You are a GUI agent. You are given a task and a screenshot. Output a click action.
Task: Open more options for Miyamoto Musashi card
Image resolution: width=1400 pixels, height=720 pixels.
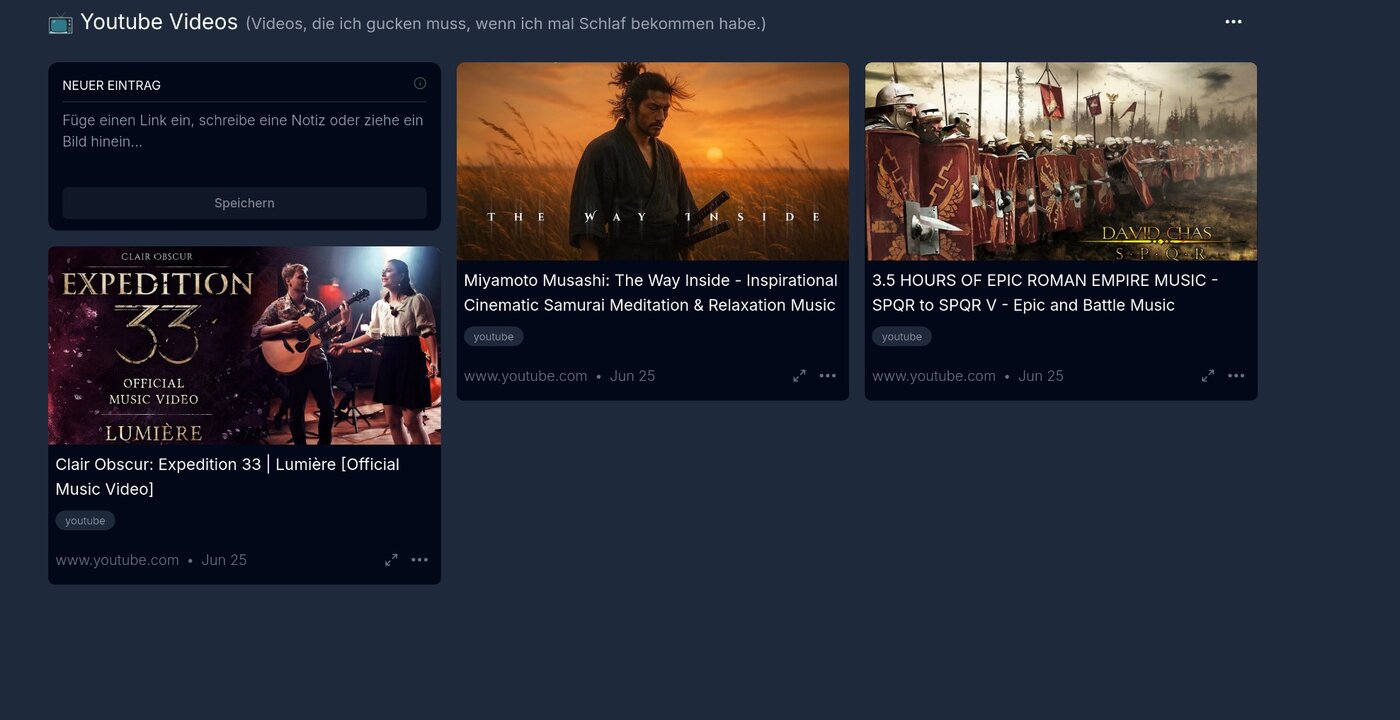[828, 376]
